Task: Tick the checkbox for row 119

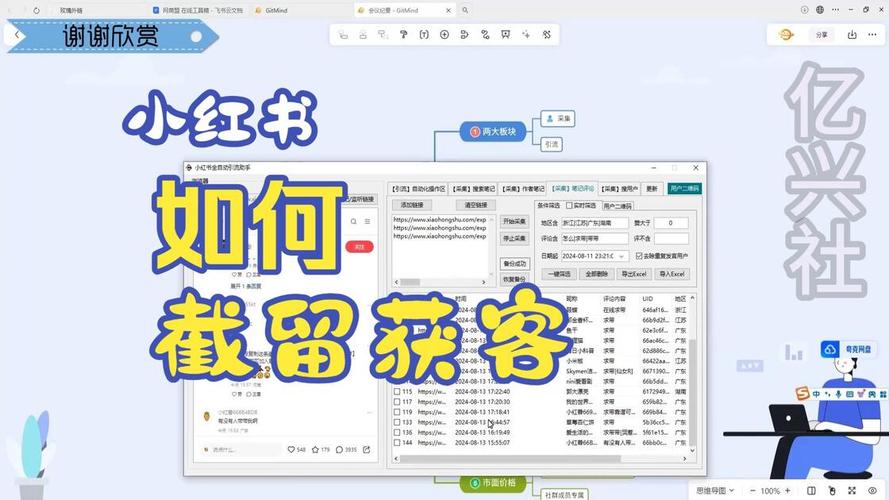Action: coord(397,412)
